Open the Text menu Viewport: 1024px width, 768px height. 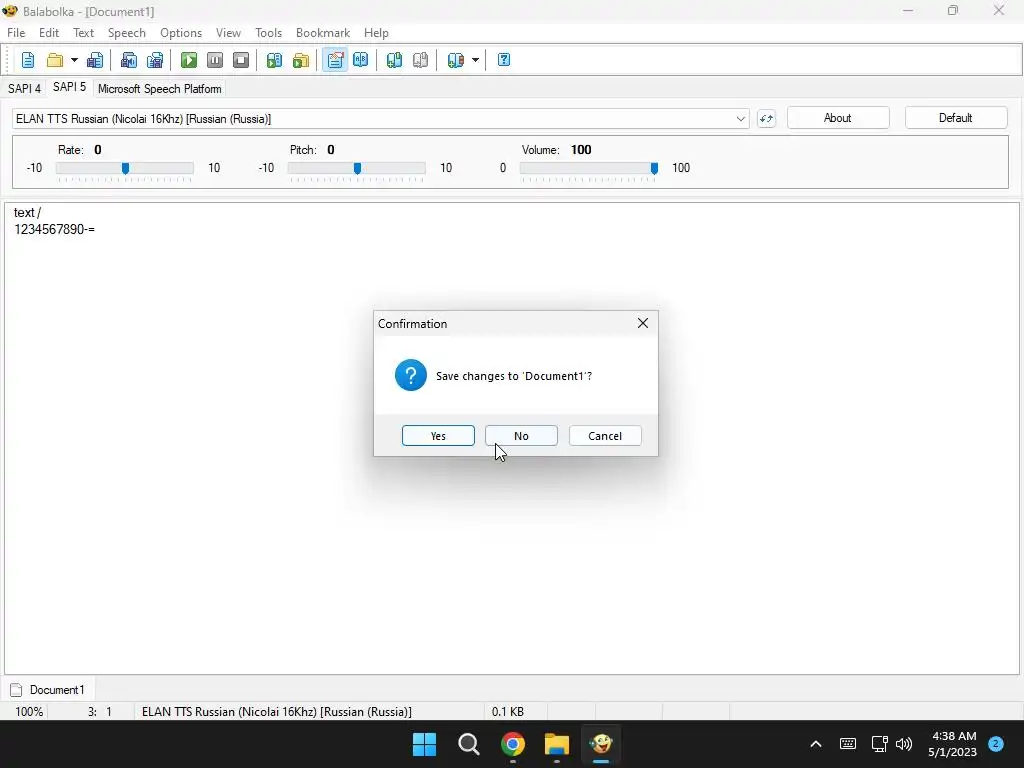tap(84, 33)
